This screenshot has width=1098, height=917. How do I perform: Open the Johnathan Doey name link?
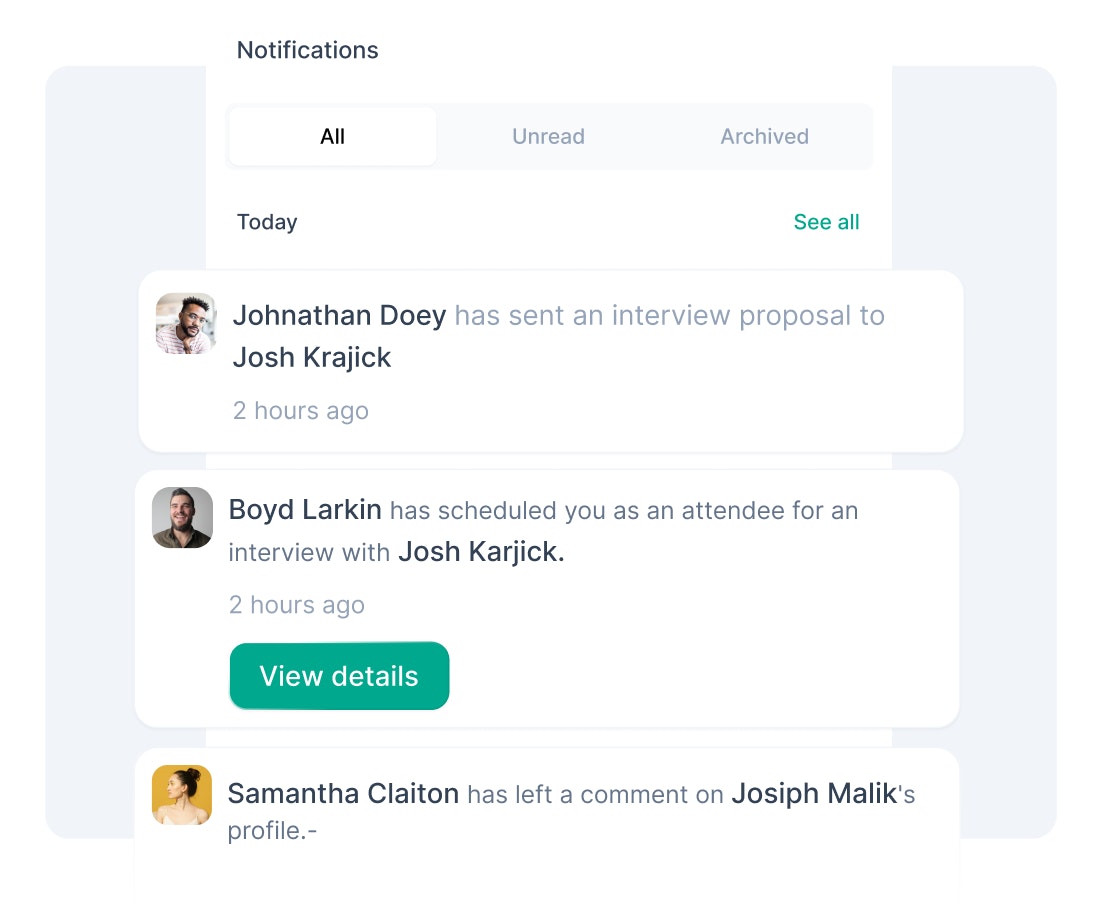340,316
